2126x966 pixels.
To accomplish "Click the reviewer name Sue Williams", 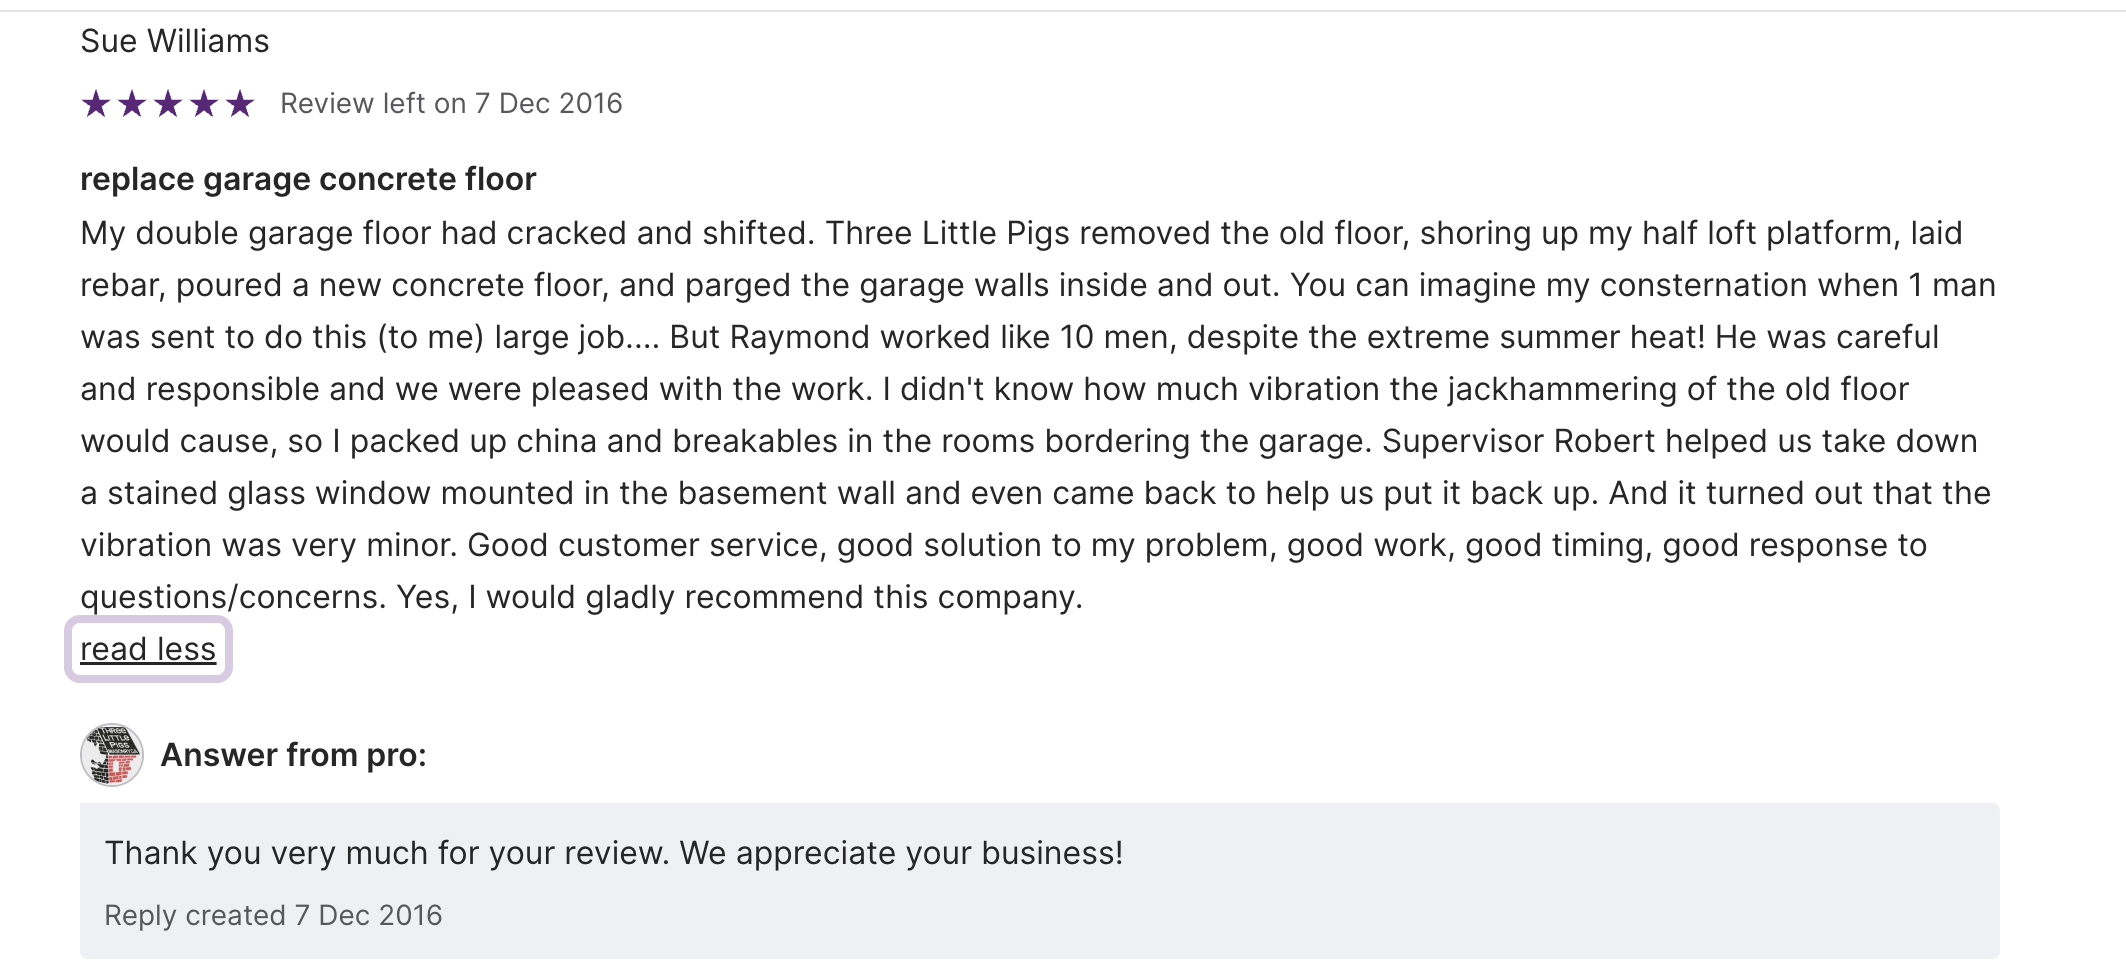I will [x=175, y=42].
